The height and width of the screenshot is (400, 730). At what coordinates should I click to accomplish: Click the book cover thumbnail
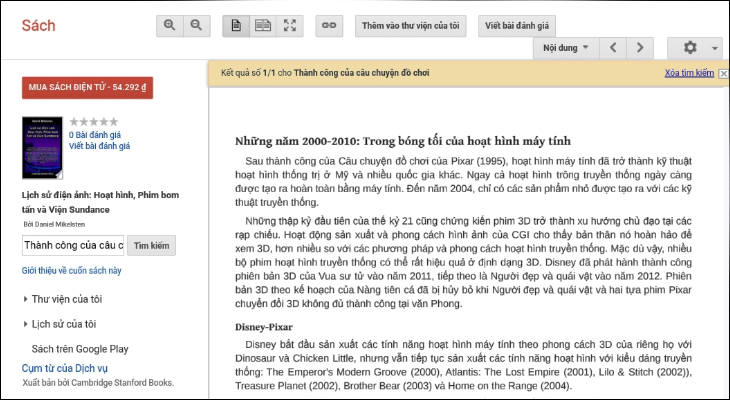[x=42, y=148]
